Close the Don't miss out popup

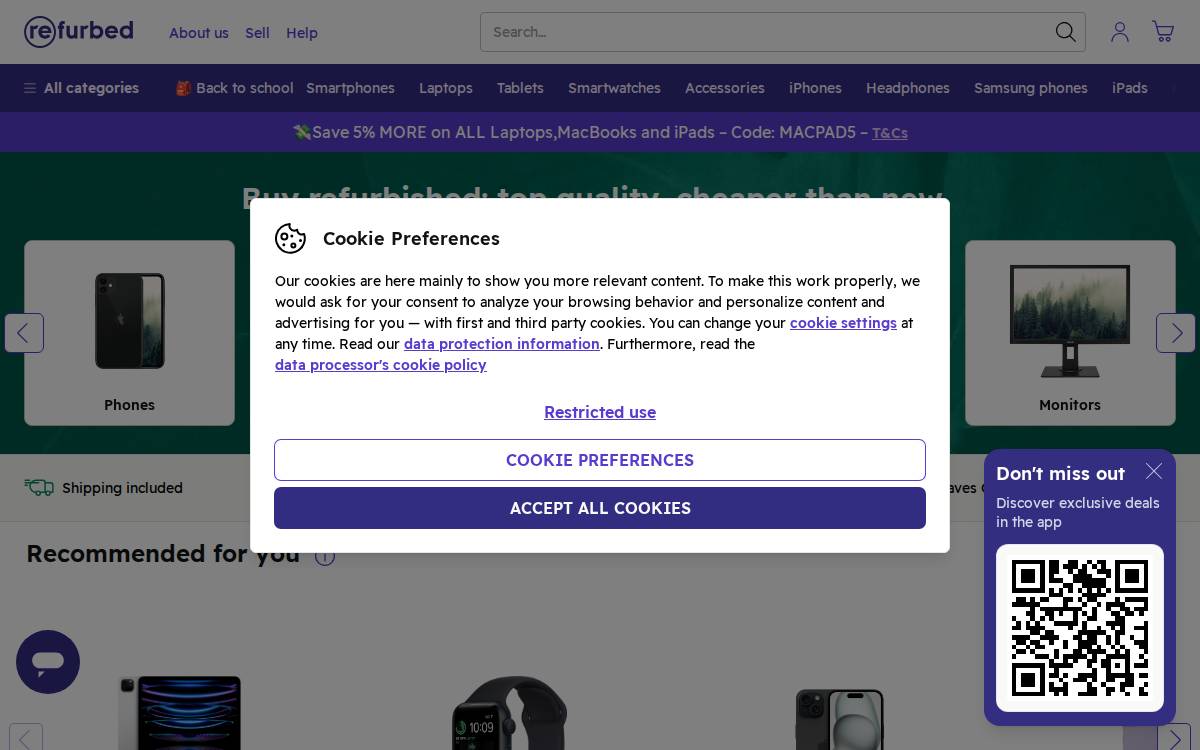pyautogui.click(x=1154, y=471)
